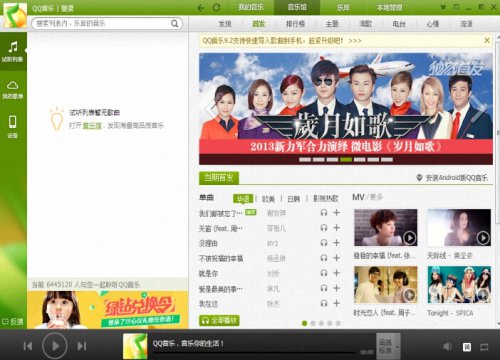Open the cloud playlist sidebar icon
This screenshot has width=500, height=360.
click(13, 90)
